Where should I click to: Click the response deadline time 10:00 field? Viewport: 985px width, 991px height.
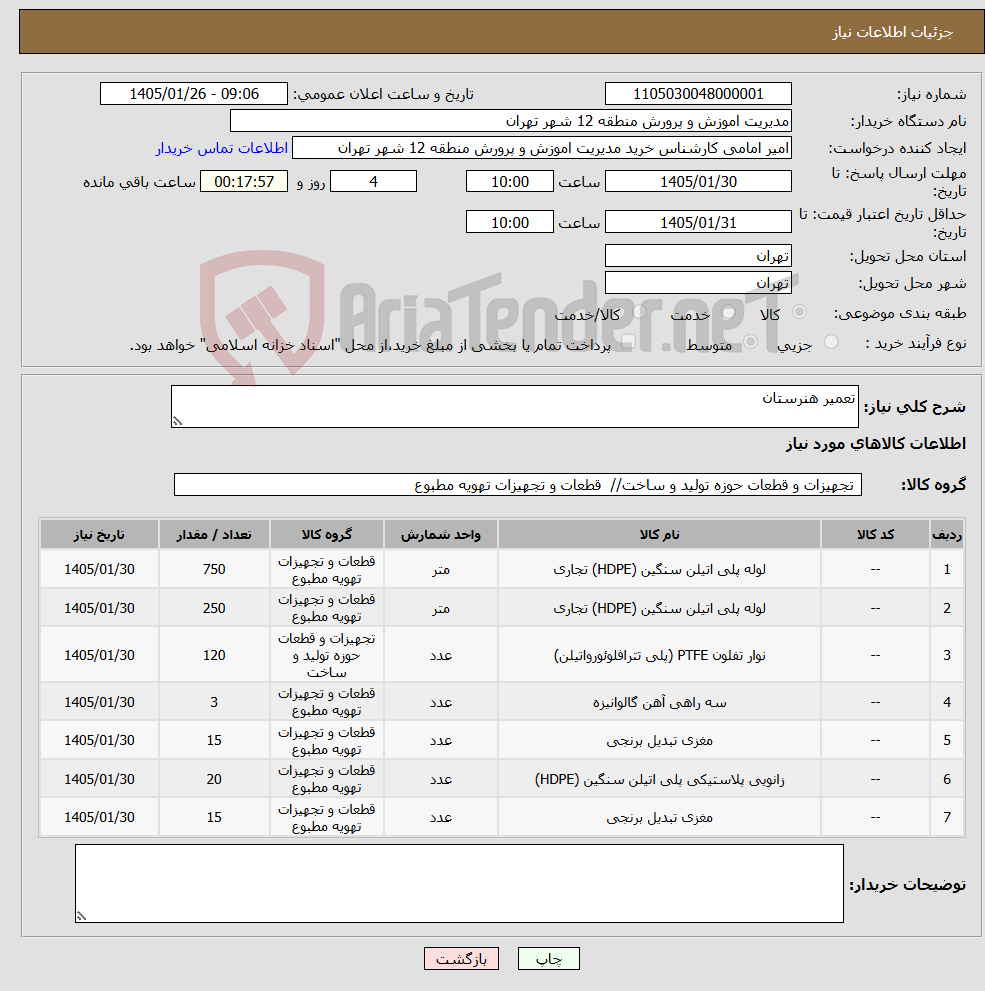510,181
